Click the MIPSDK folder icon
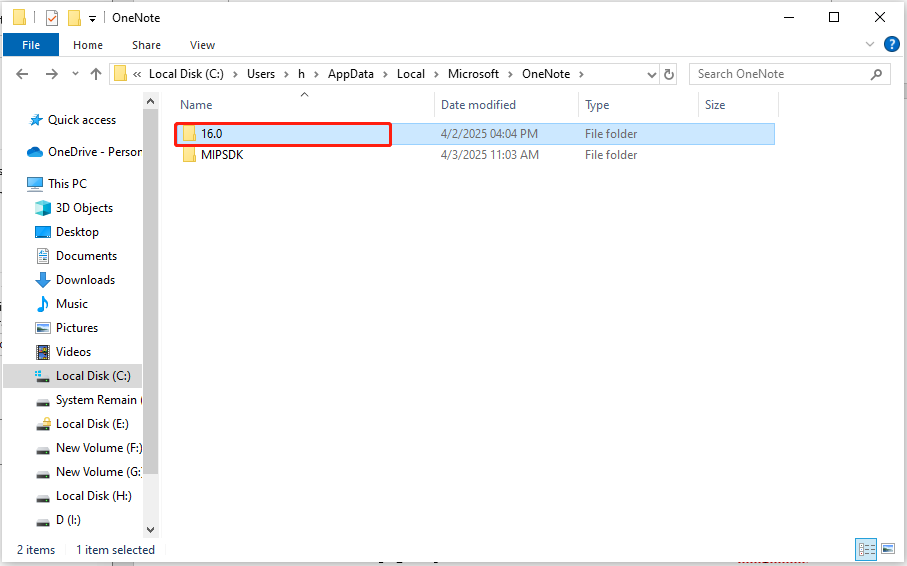The width and height of the screenshot is (907, 566). pos(189,155)
